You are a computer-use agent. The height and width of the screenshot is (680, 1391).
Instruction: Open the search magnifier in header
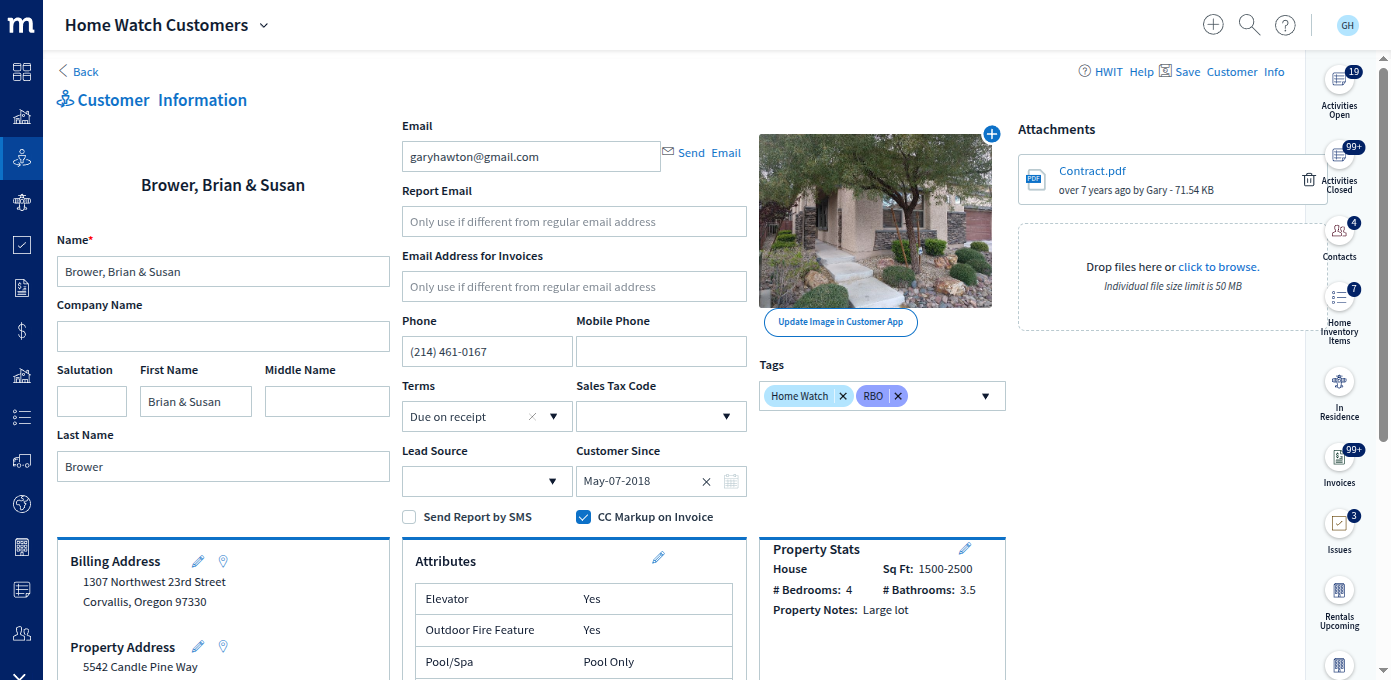(1249, 25)
